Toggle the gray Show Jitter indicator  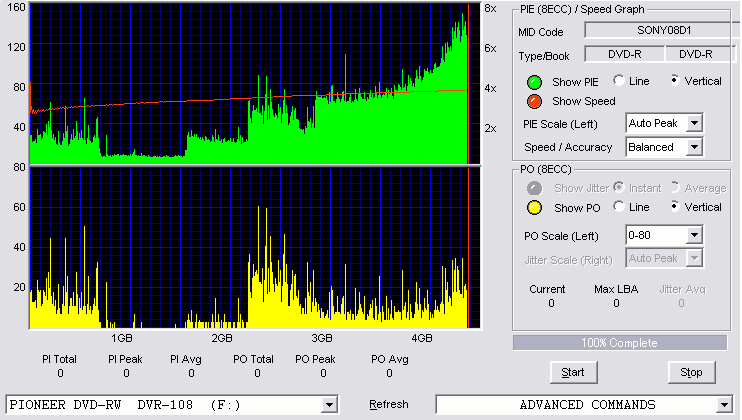coord(534,188)
